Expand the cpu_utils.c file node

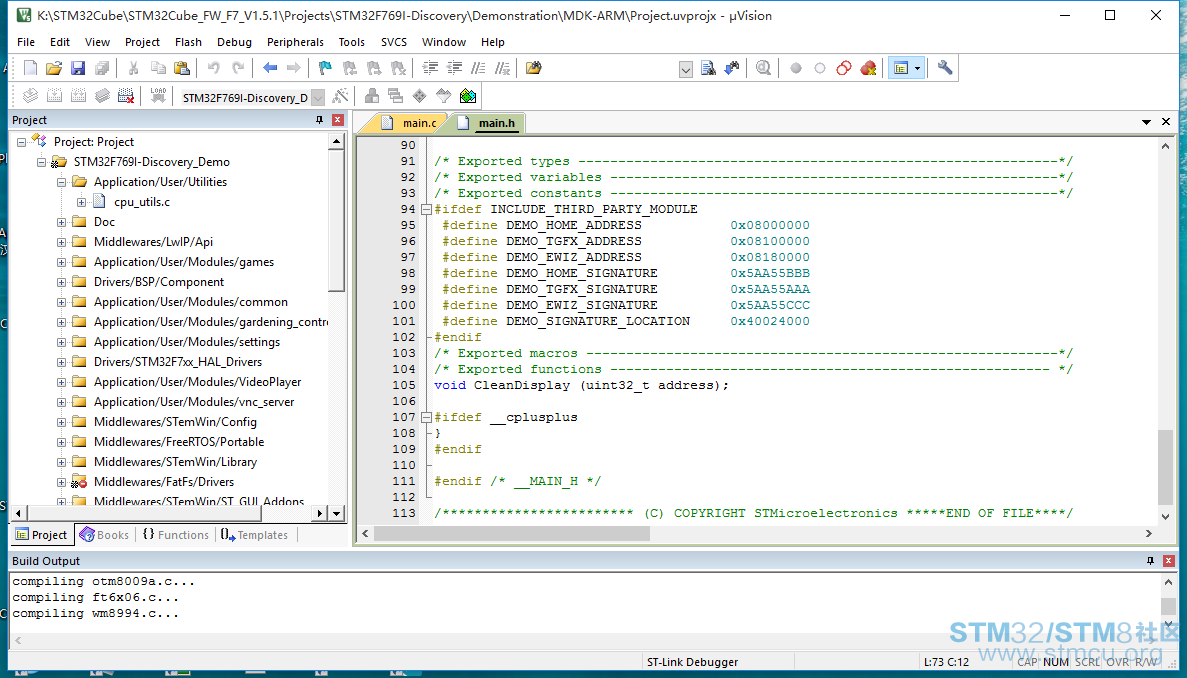point(81,202)
